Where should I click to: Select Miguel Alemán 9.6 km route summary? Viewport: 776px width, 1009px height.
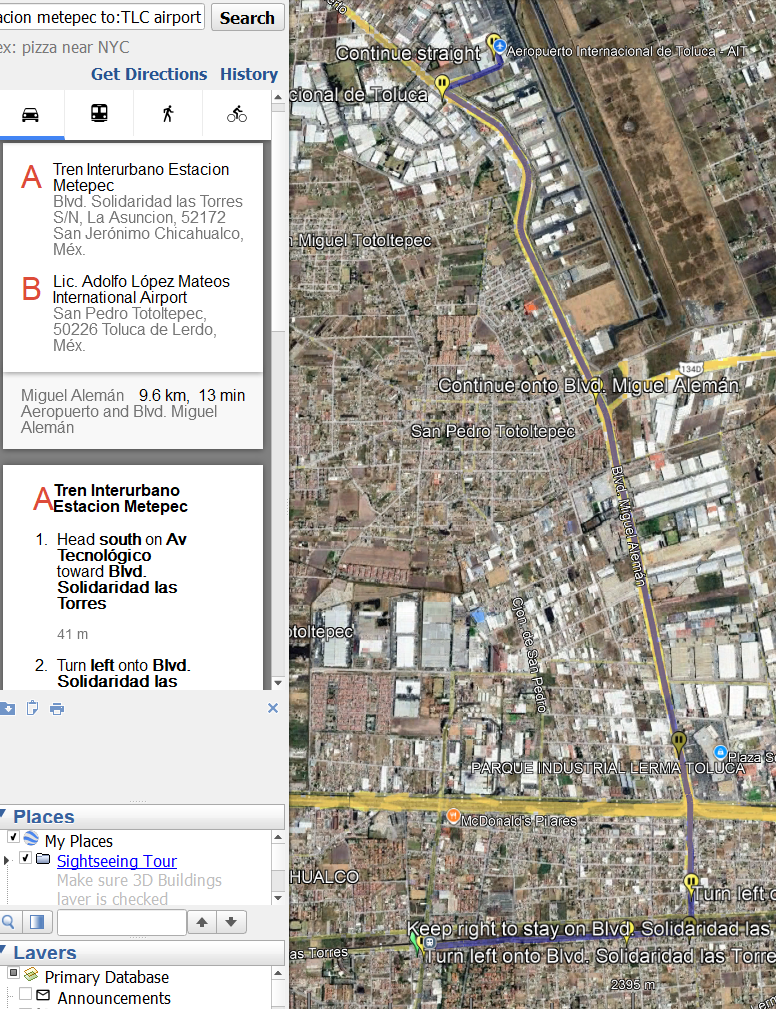coord(133,411)
